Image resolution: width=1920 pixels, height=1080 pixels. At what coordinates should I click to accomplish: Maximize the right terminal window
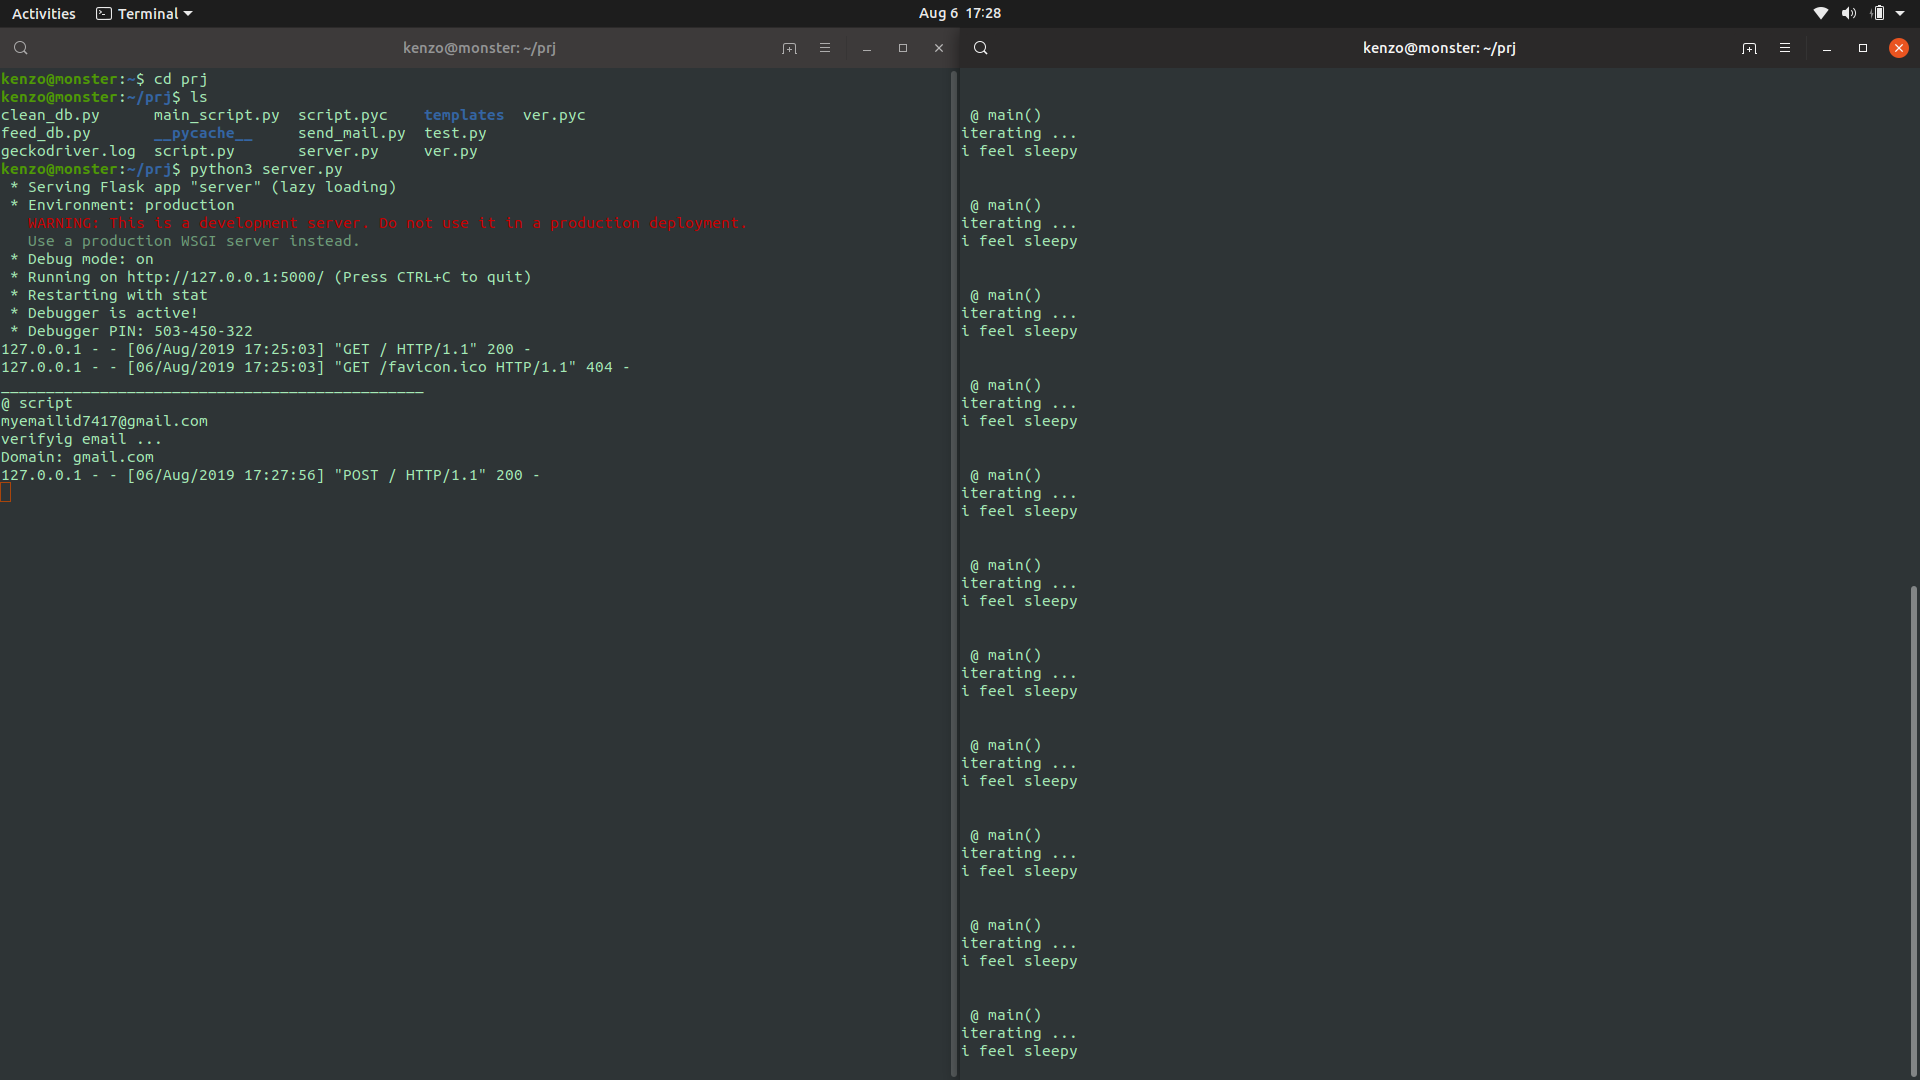point(1863,48)
